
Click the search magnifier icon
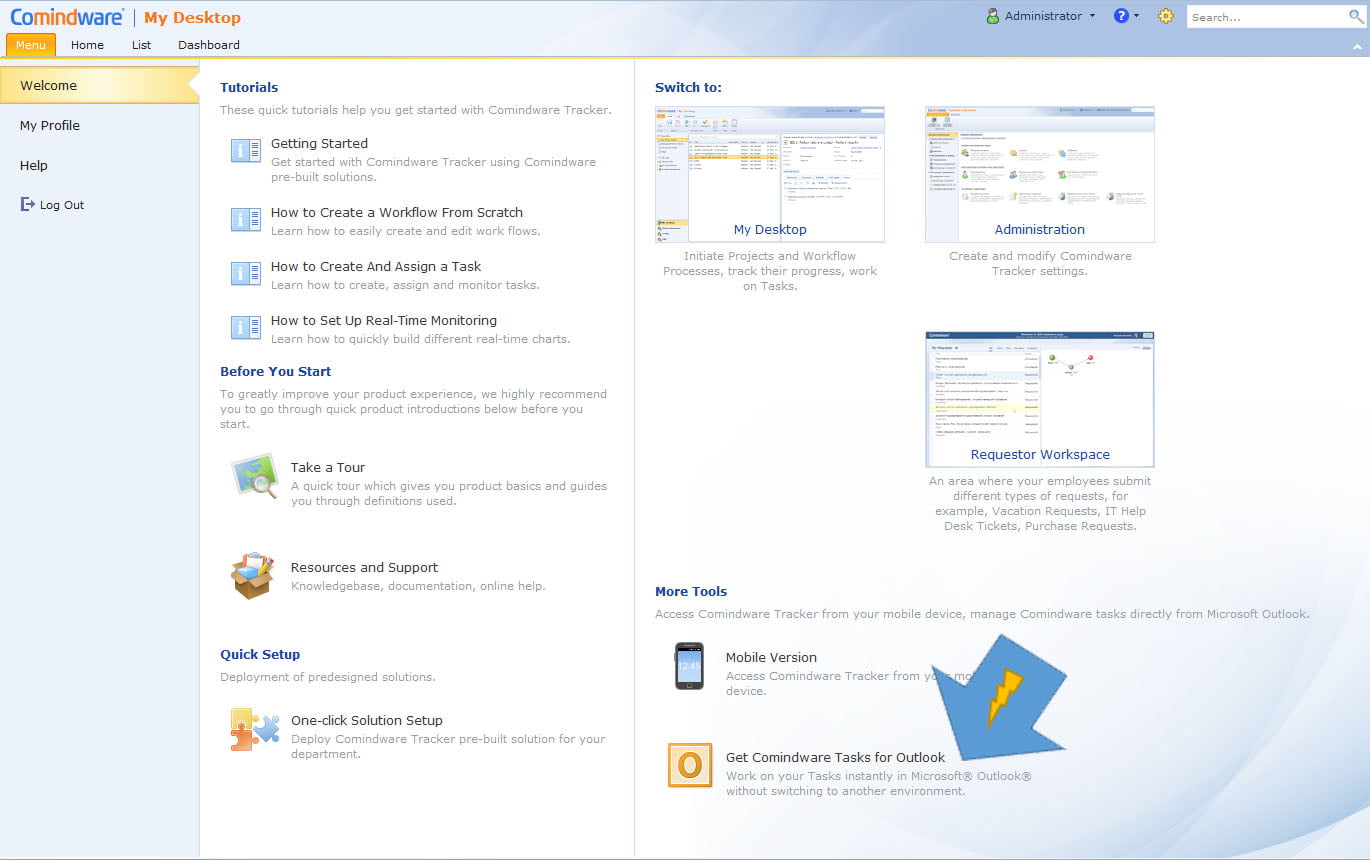coord(1356,16)
